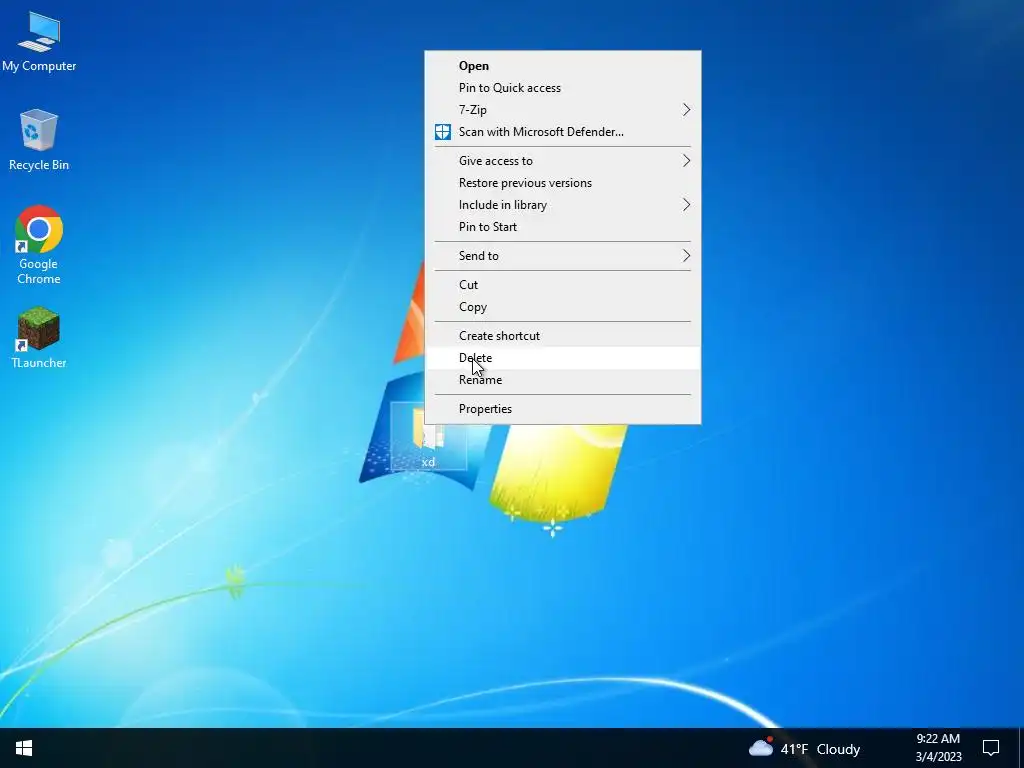Choose Delete from the context menu
The width and height of the screenshot is (1024, 768).
[563, 358]
